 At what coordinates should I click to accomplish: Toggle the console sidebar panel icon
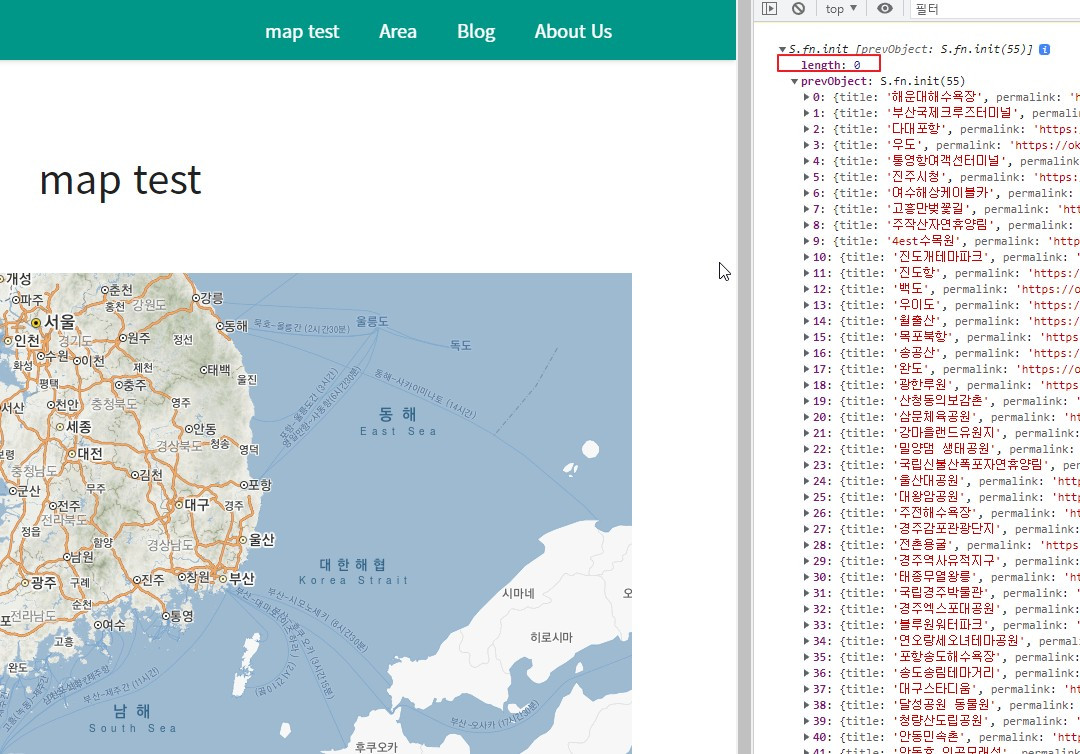point(769,9)
